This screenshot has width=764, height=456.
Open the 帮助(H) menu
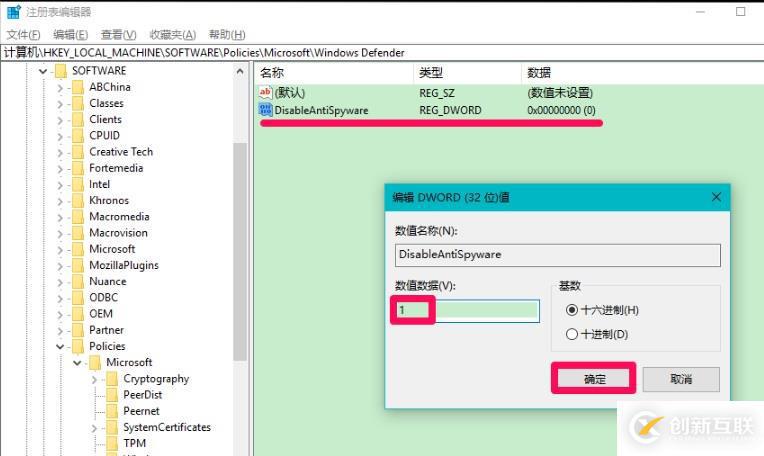(227, 35)
